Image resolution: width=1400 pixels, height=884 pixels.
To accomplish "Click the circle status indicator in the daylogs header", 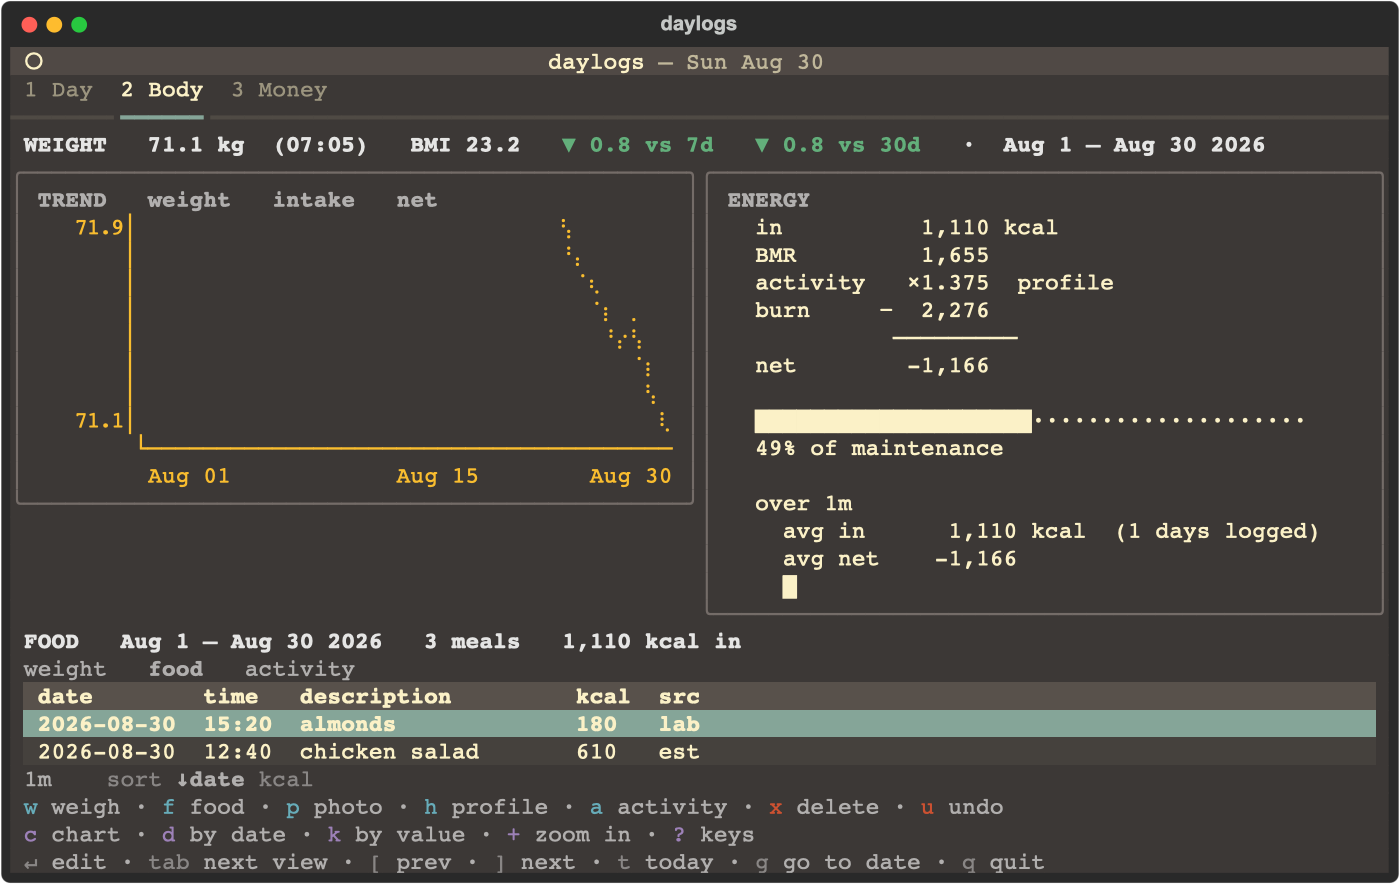I will point(34,61).
